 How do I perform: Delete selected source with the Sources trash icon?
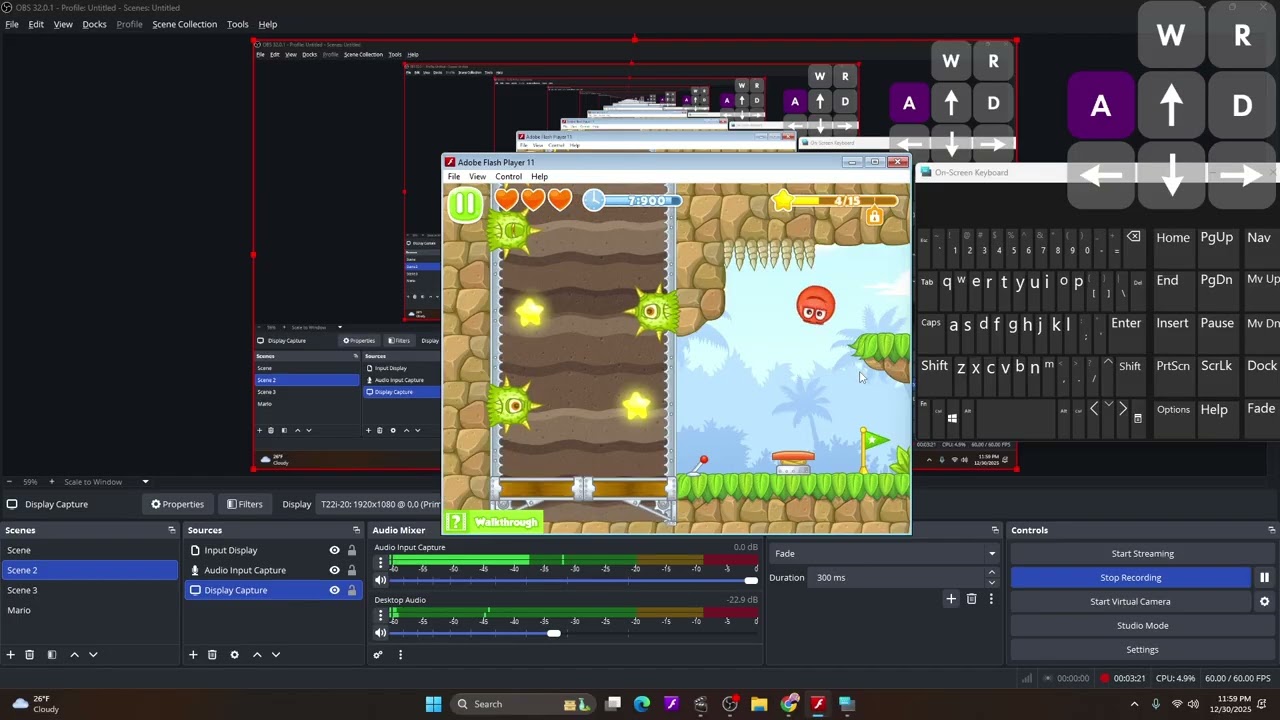pyautogui.click(x=212, y=655)
